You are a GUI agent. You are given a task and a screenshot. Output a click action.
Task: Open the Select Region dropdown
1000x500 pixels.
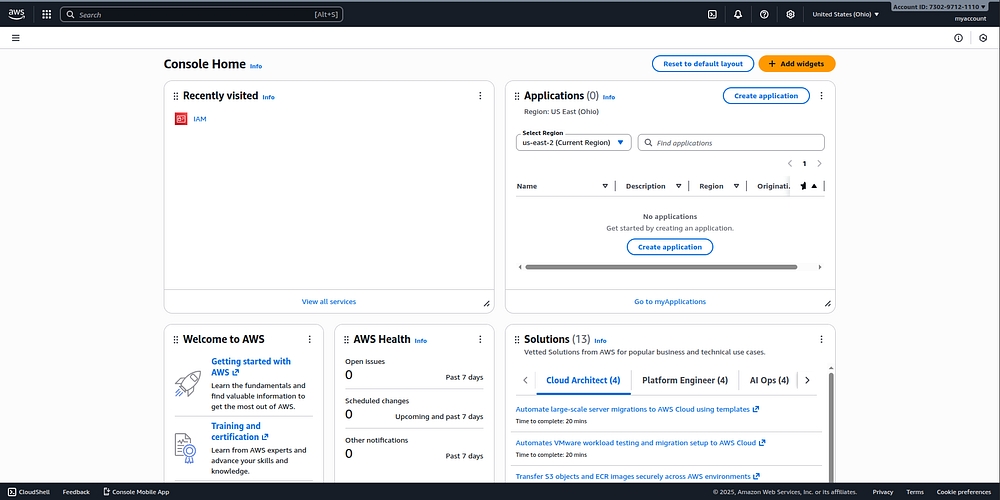click(574, 143)
